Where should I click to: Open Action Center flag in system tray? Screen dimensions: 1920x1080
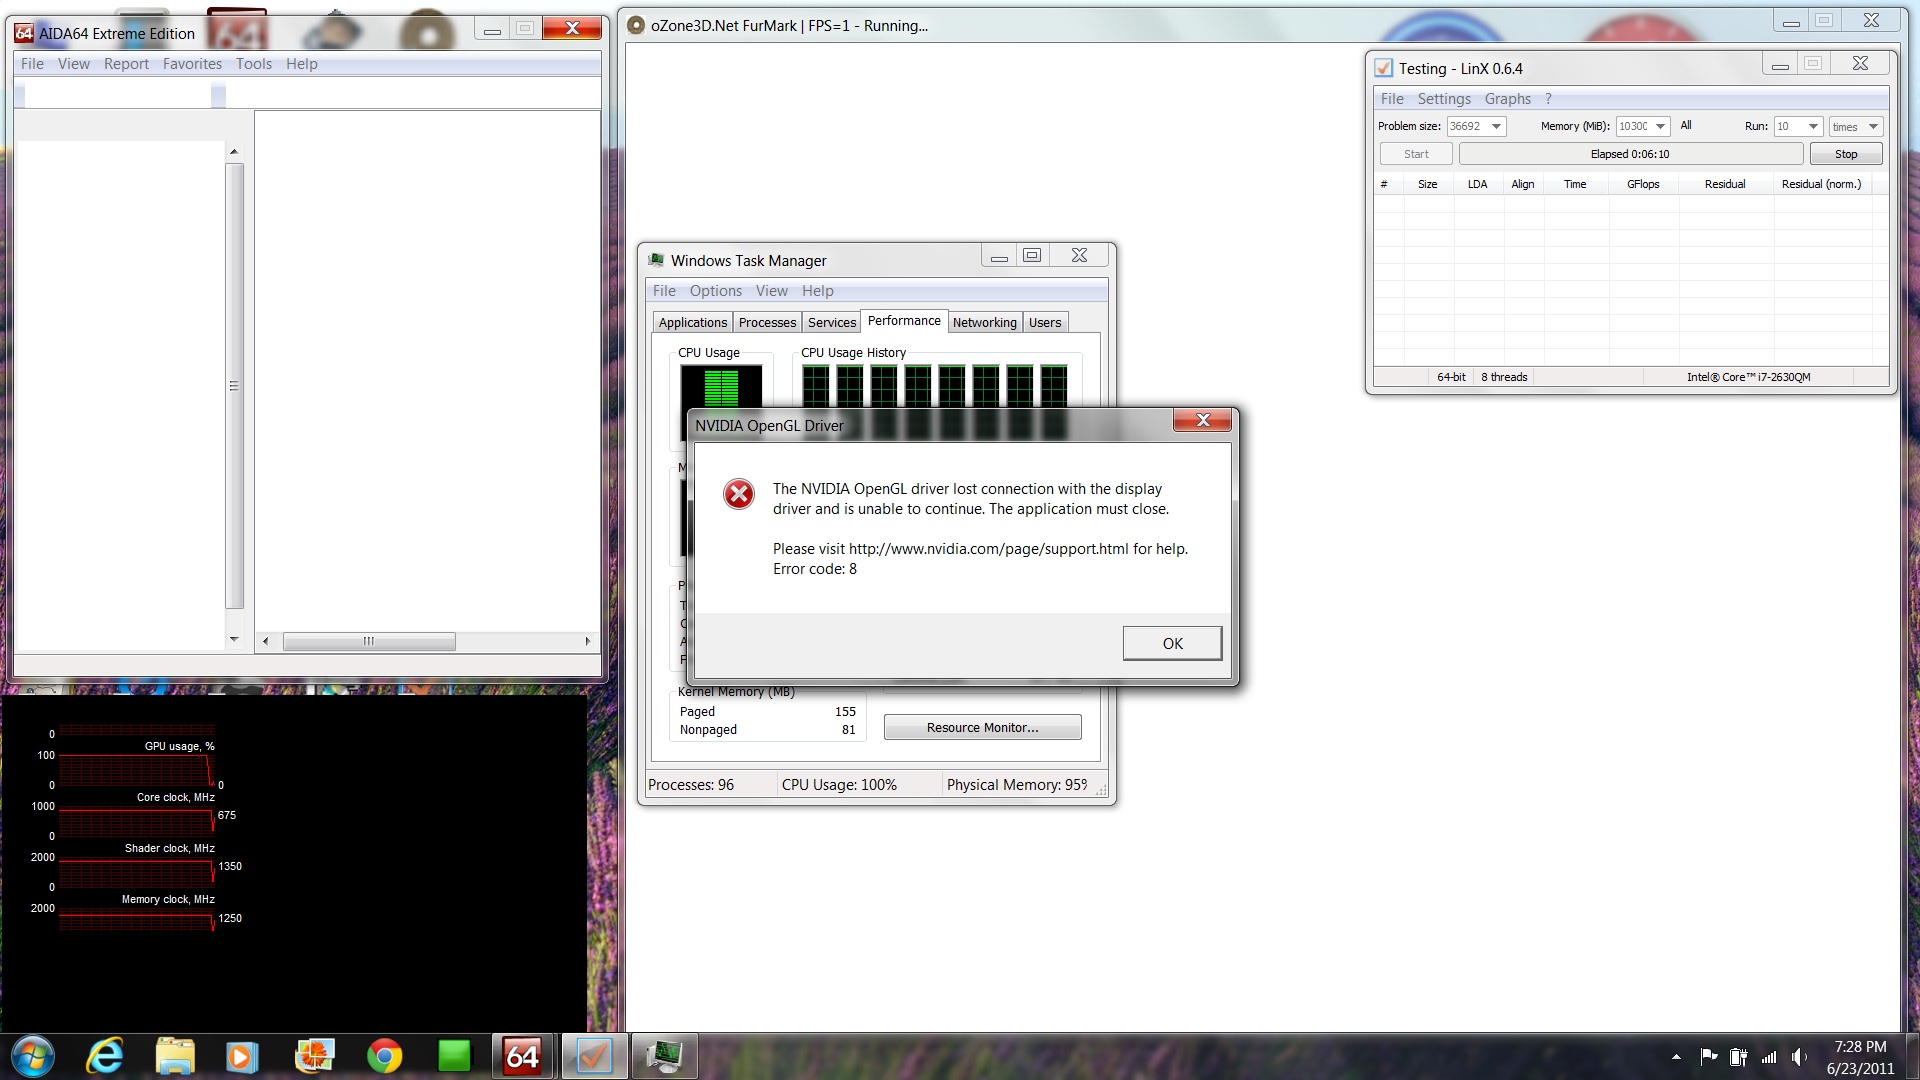point(1709,1056)
